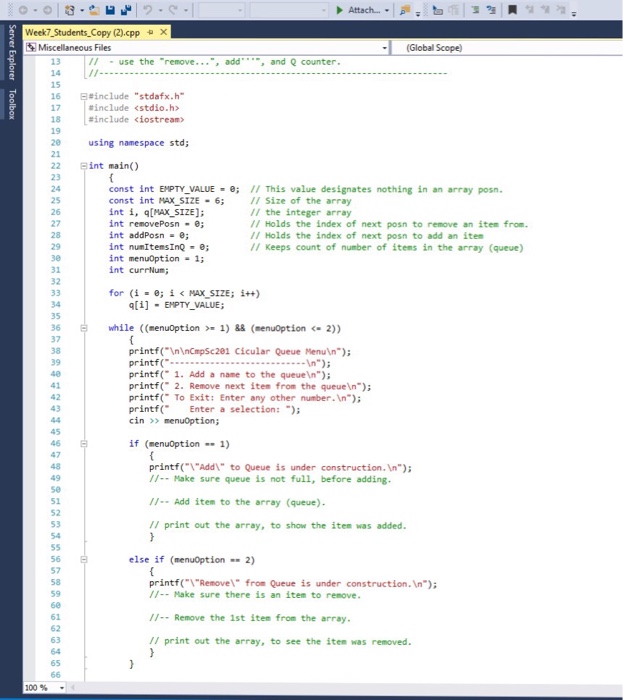Collapse the int main() block at line 22
This screenshot has width=623, height=700.
[x=83, y=166]
